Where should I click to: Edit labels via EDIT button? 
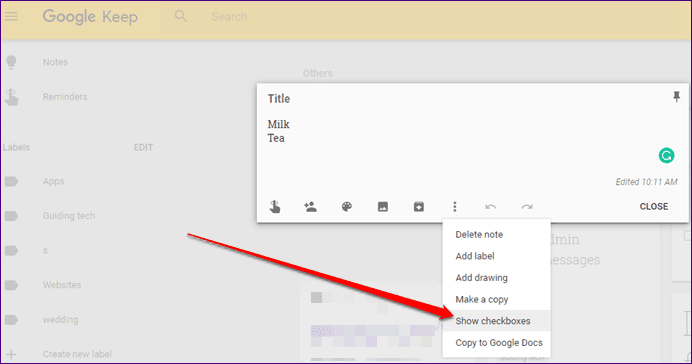click(x=143, y=147)
